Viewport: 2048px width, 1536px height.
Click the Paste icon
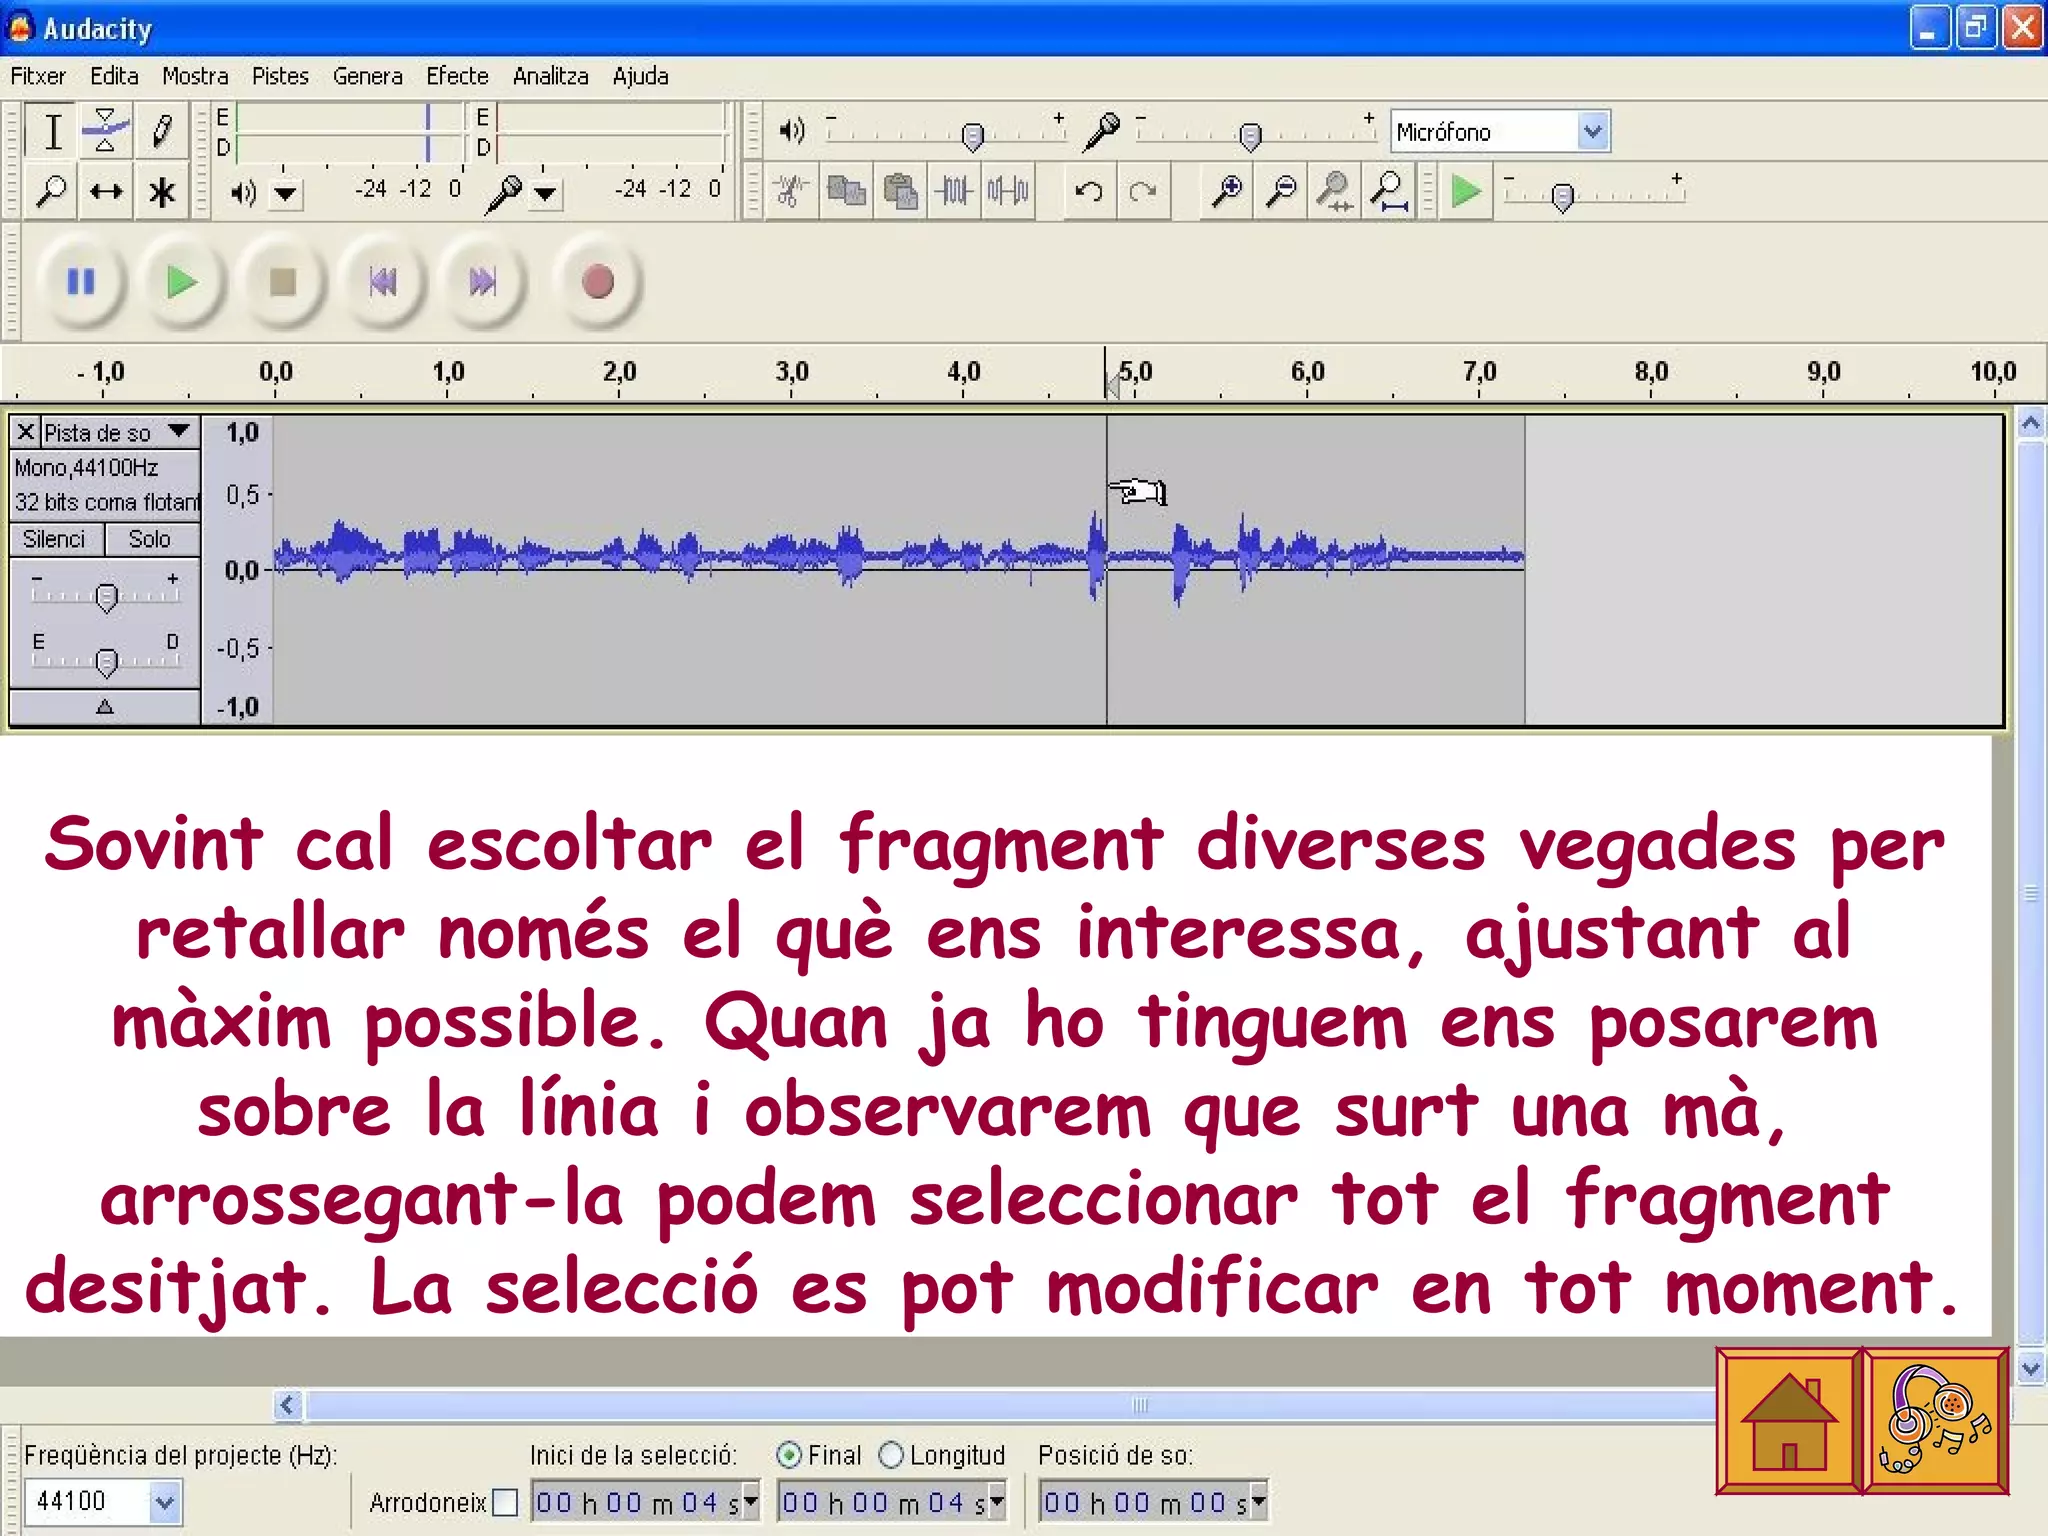point(900,190)
